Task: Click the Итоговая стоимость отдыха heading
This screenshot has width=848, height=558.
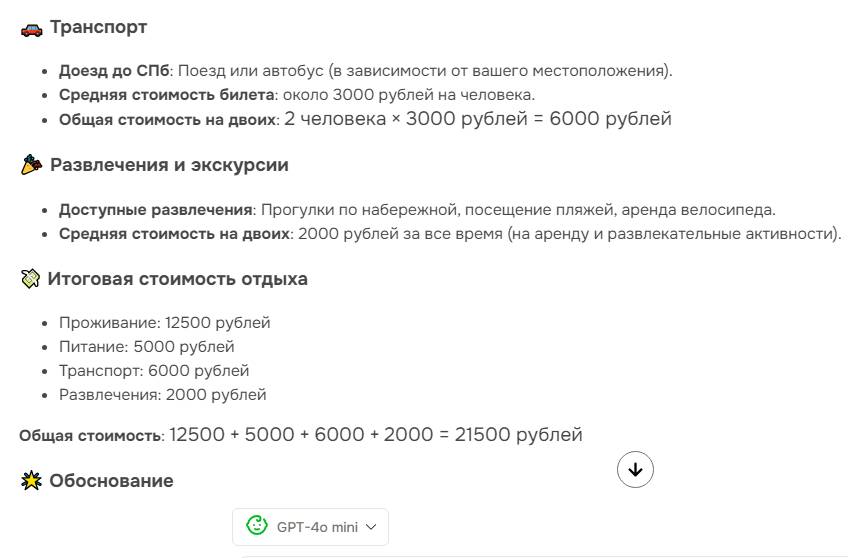Action: click(x=177, y=279)
